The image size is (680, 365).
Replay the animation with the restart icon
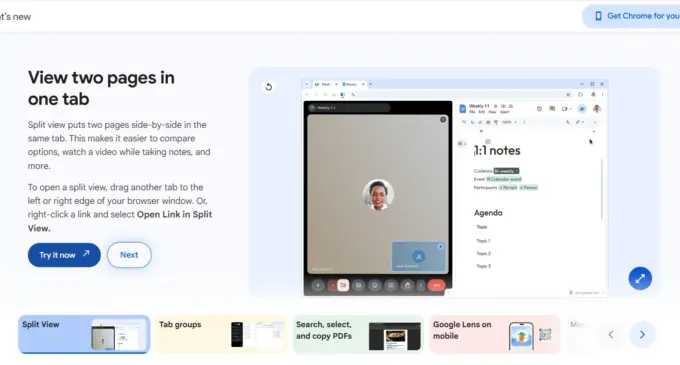click(x=268, y=87)
